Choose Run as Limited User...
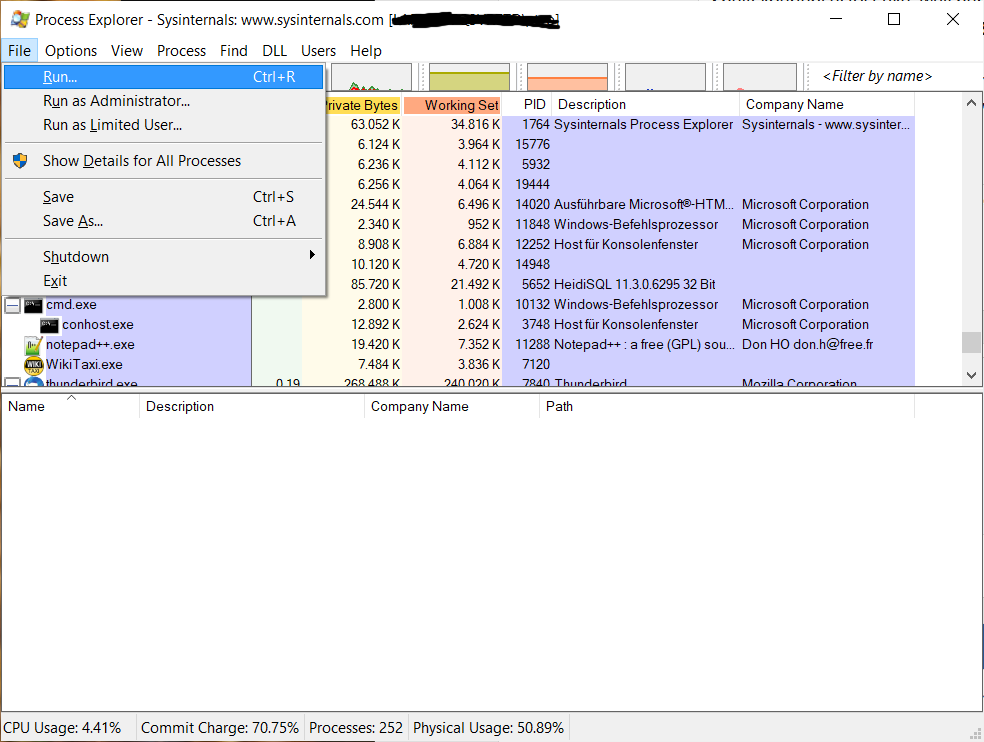Screen dimensions: 984x742 (x=163, y=125)
